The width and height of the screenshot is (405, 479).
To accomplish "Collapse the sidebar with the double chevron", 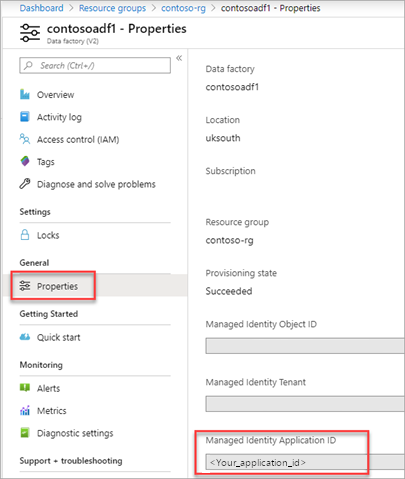I will click(179, 58).
